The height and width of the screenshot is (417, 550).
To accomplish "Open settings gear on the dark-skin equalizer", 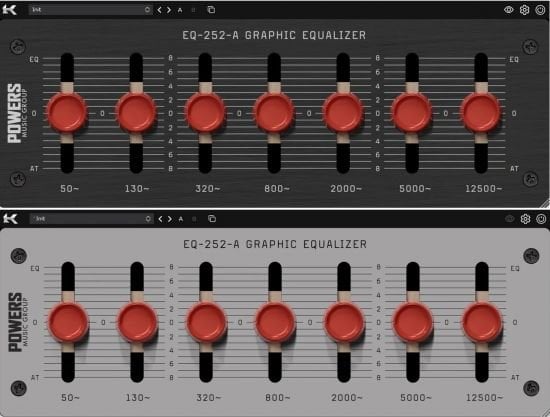I will point(524,10).
